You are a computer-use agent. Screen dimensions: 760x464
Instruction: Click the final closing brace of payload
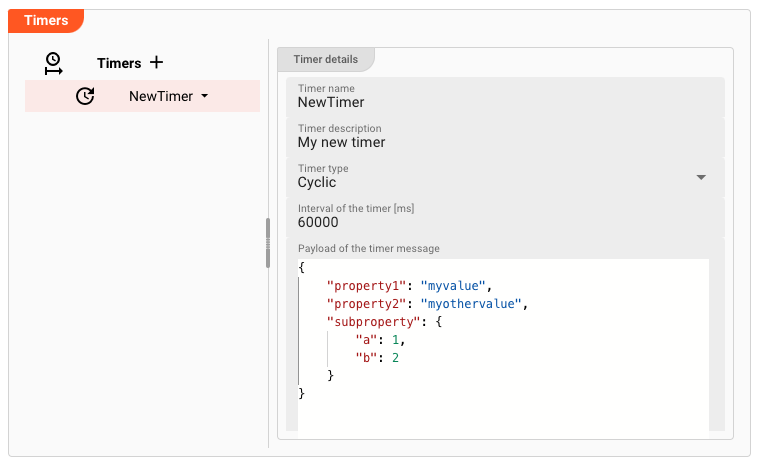click(302, 394)
